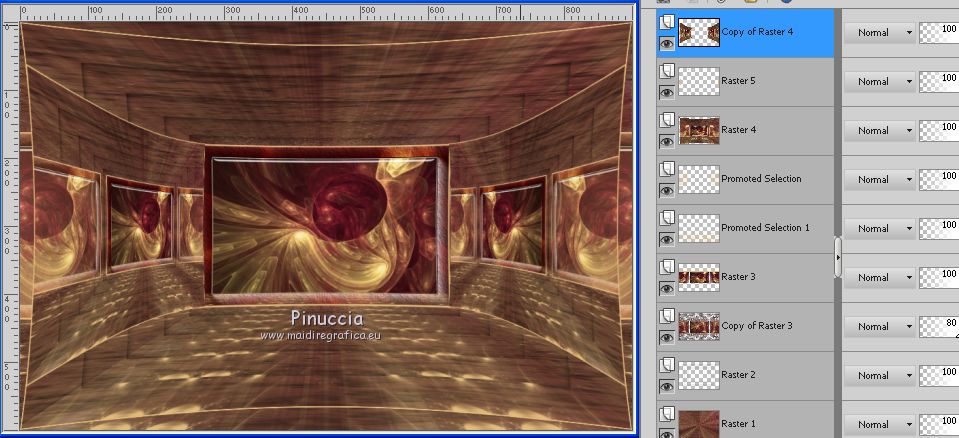
Task: Click the opacity slider for Raster 4
Action: 939,130
